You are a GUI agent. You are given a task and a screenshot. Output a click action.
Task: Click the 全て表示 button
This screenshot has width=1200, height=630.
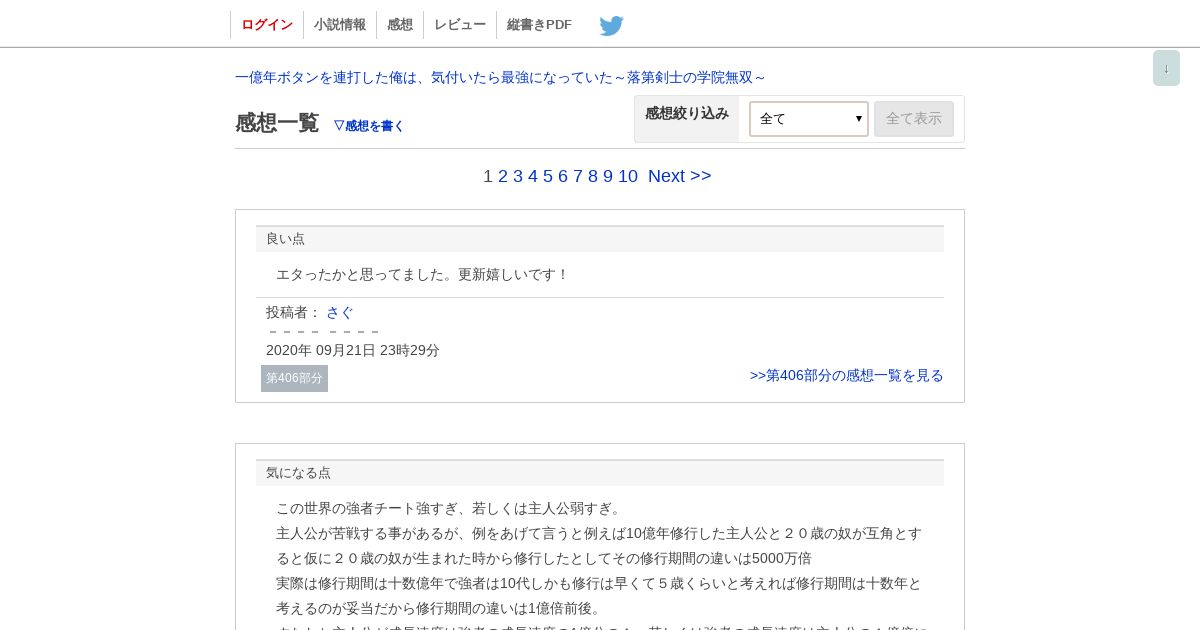pyautogui.click(x=914, y=119)
